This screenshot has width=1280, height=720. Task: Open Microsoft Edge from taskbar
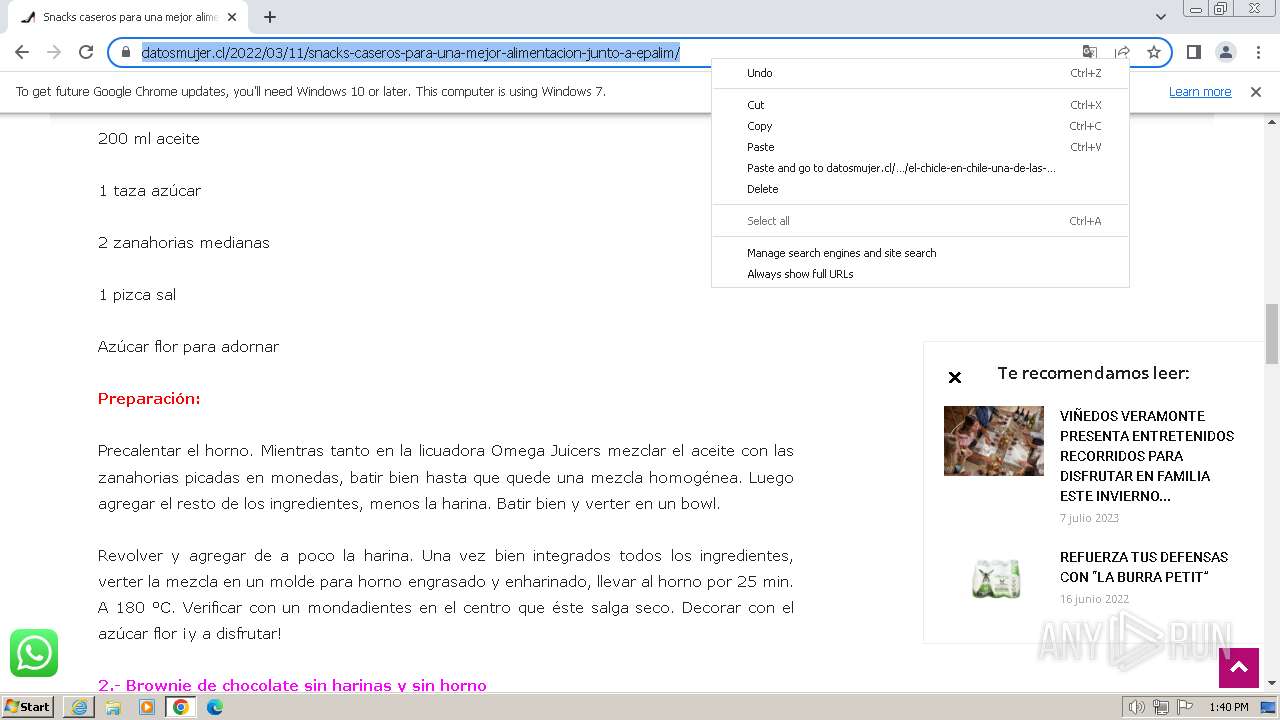coord(215,707)
